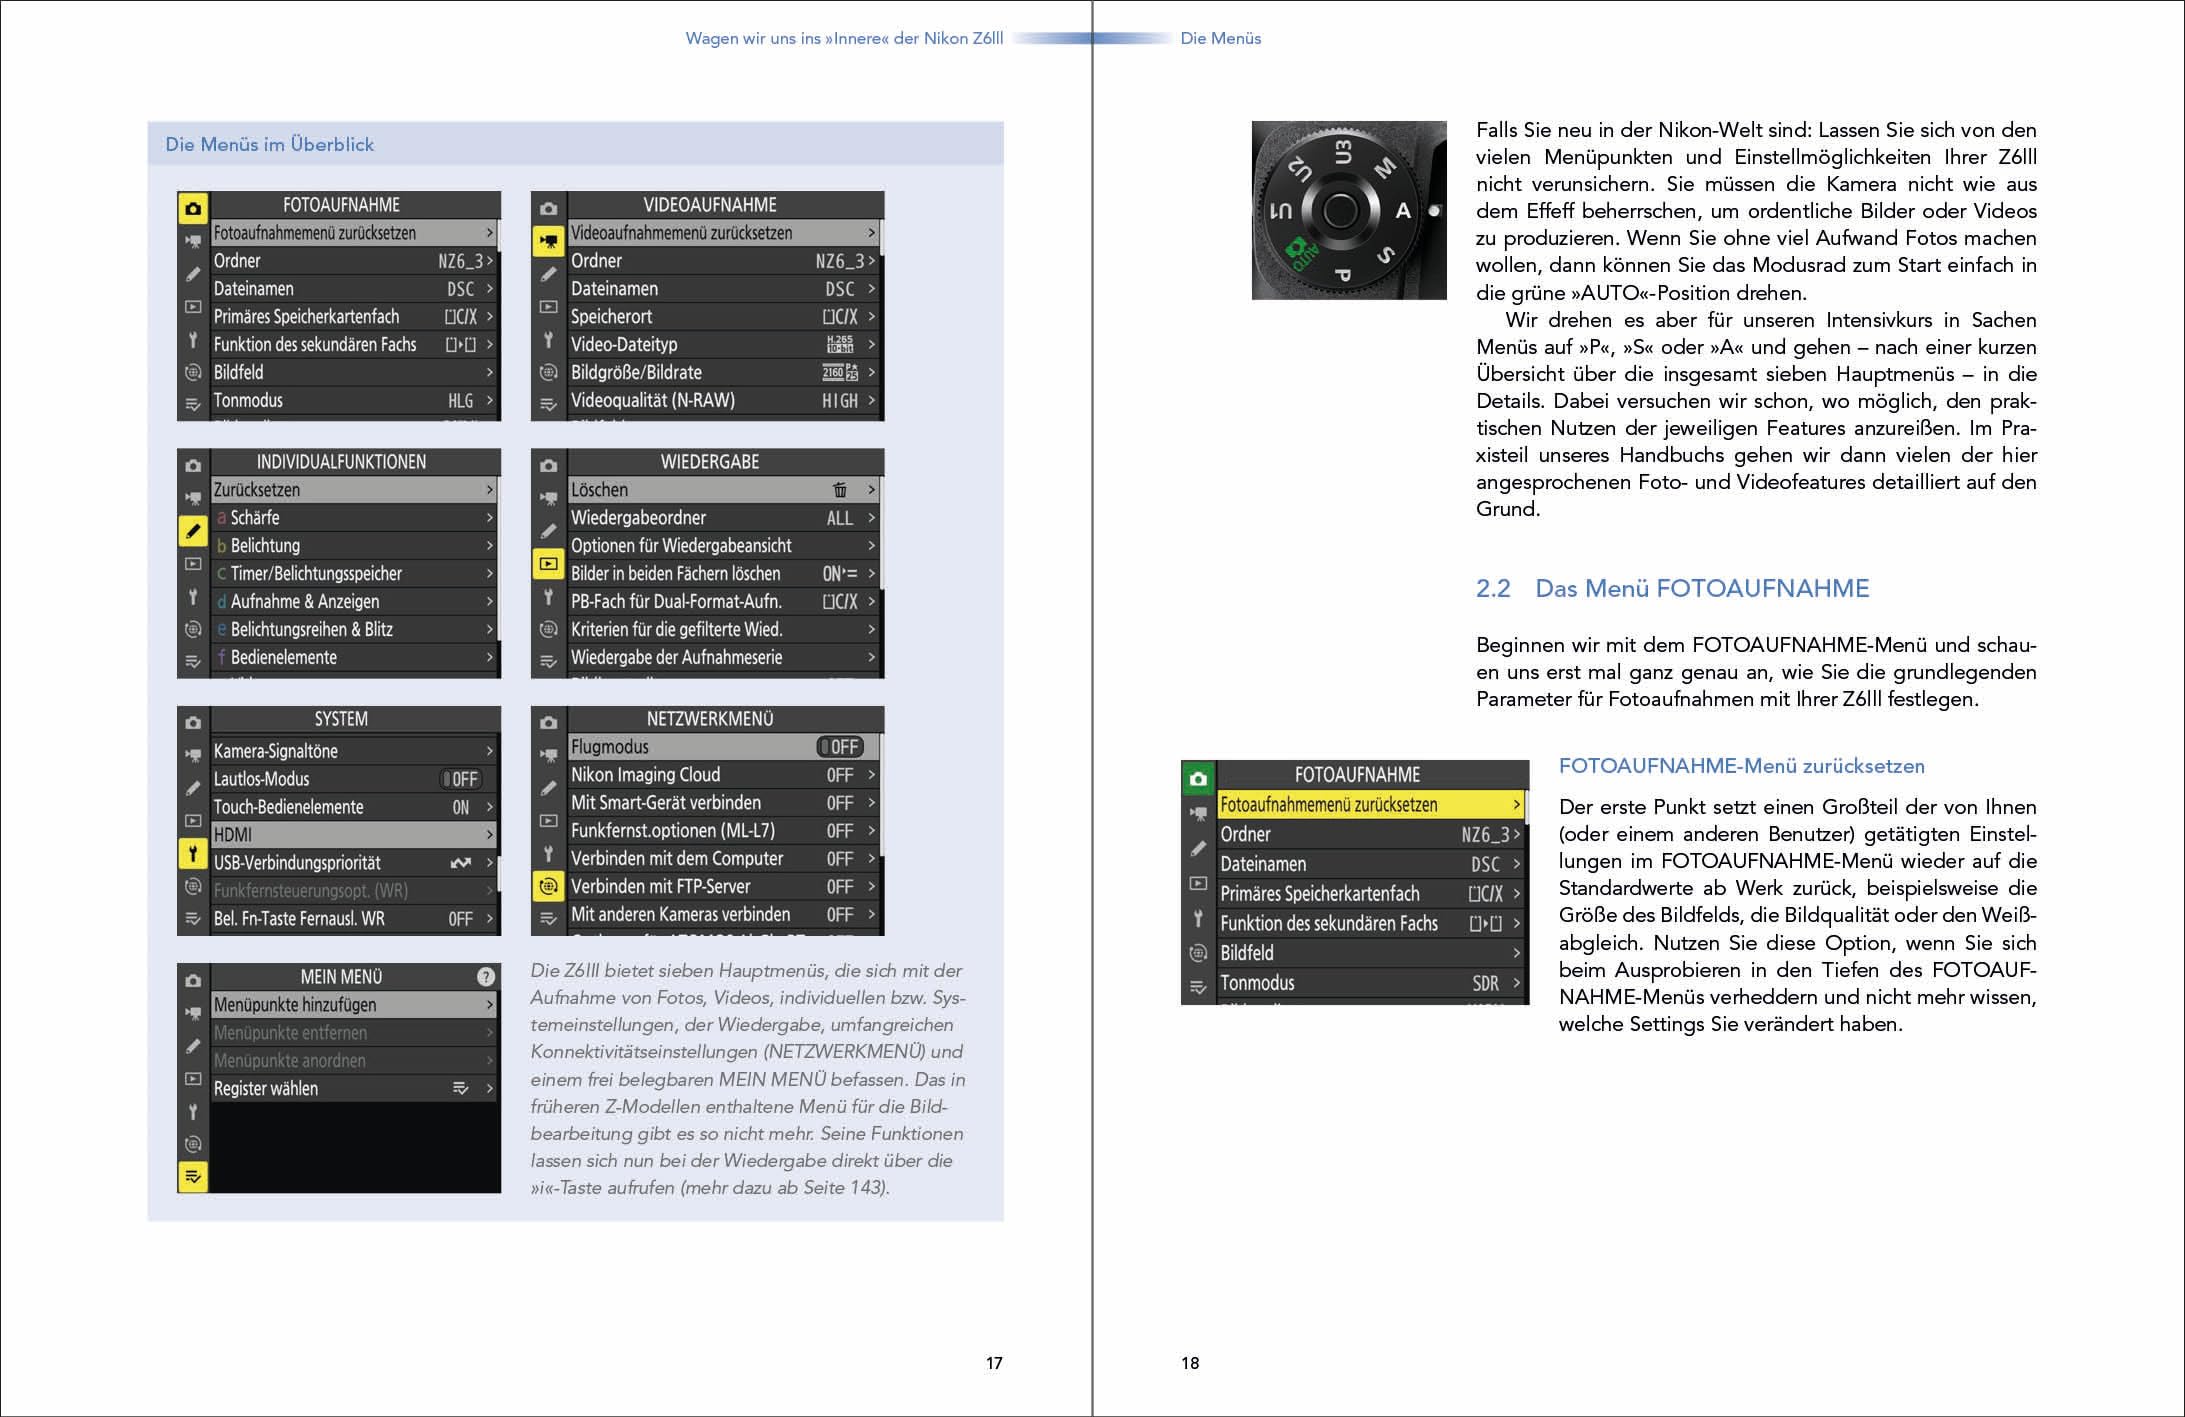
Task: Click USB icon in USB-Verbindungspriorität row
Action: click(x=461, y=863)
